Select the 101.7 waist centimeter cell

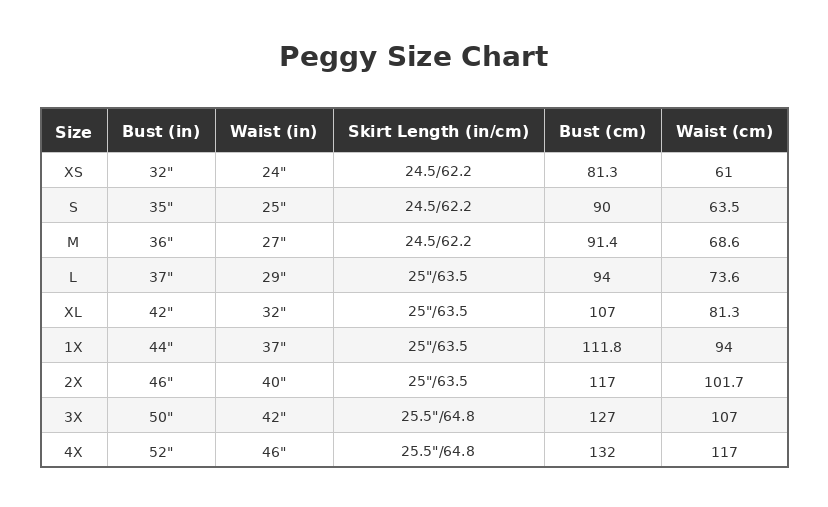(x=724, y=382)
